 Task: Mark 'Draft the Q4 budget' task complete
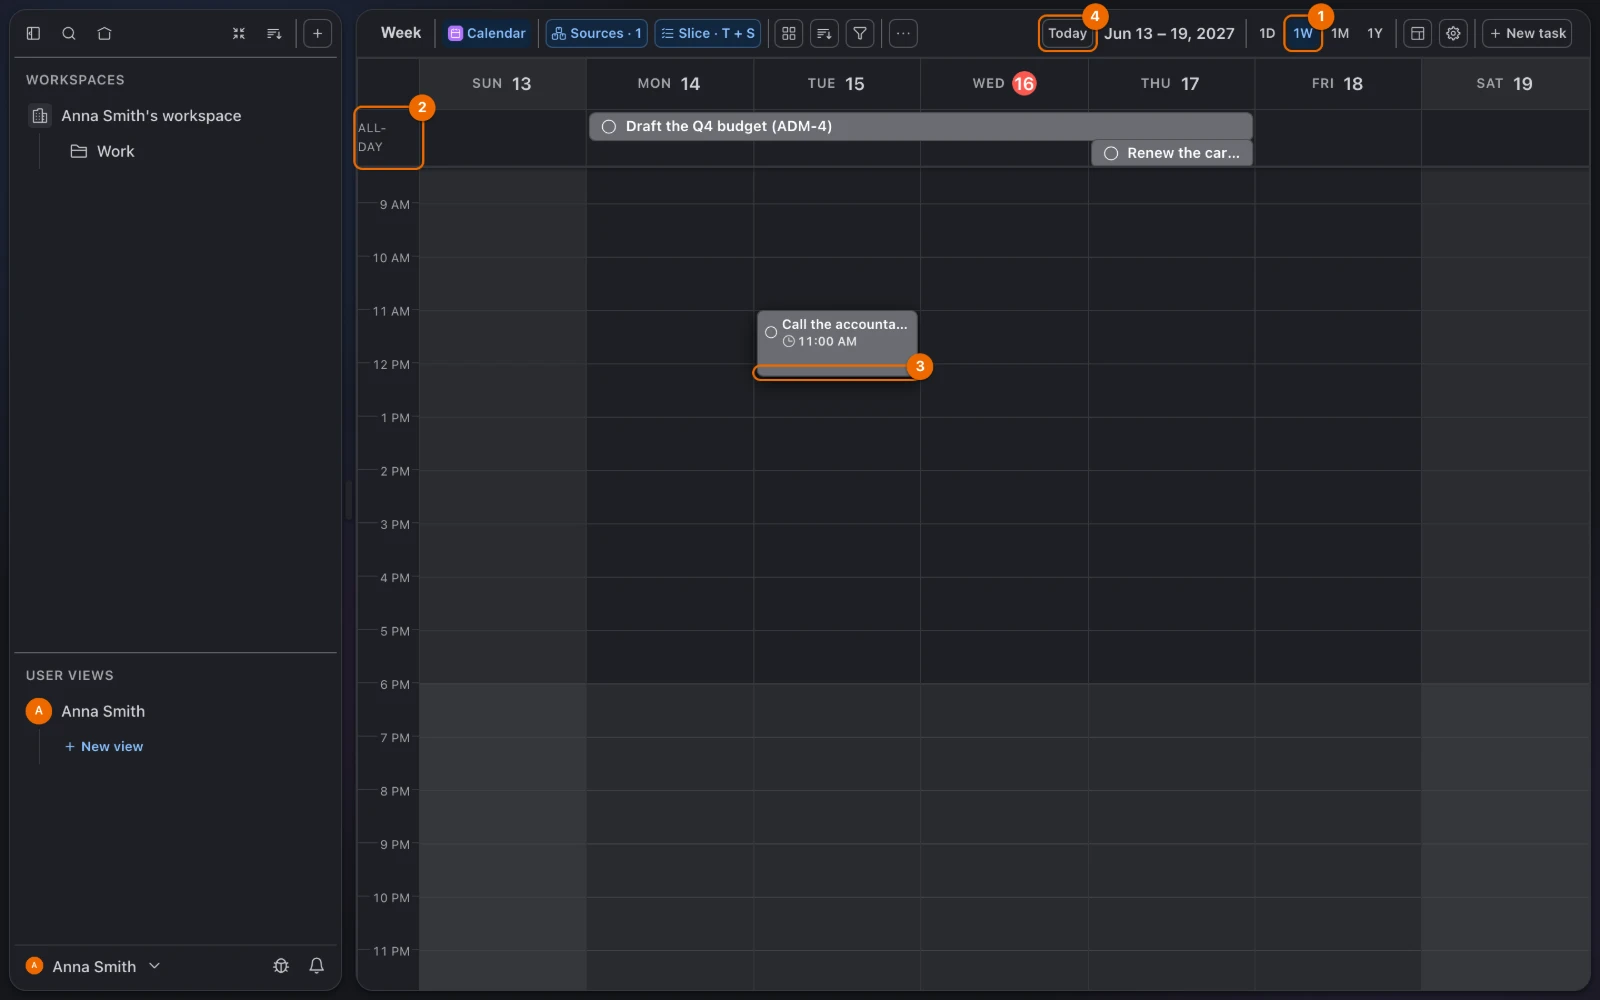point(609,127)
